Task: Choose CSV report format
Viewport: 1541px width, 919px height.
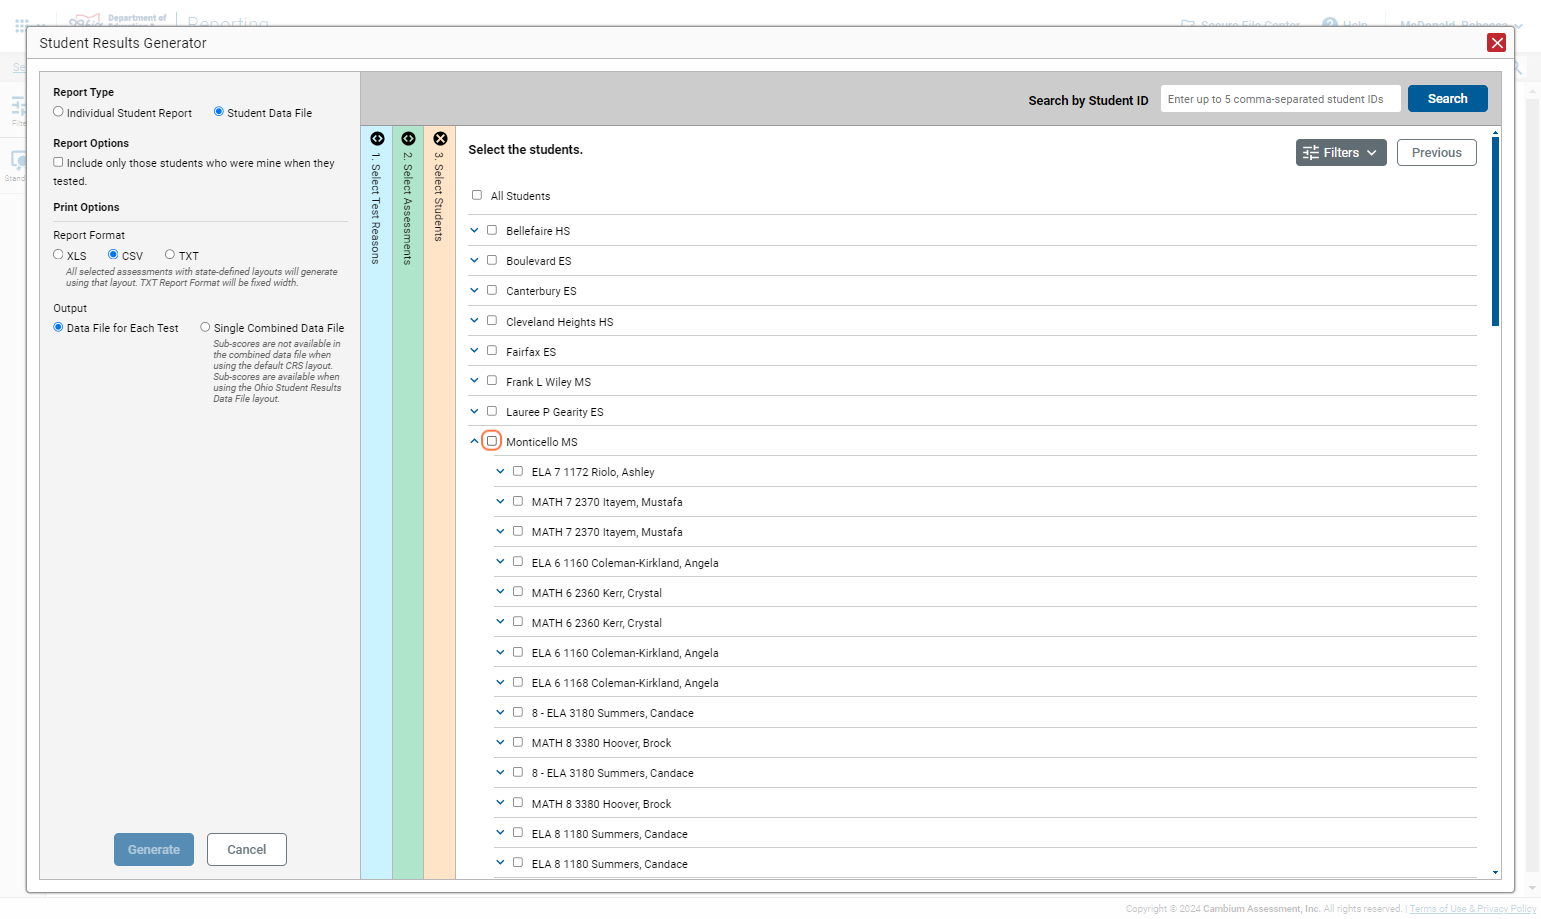Action: (113, 255)
